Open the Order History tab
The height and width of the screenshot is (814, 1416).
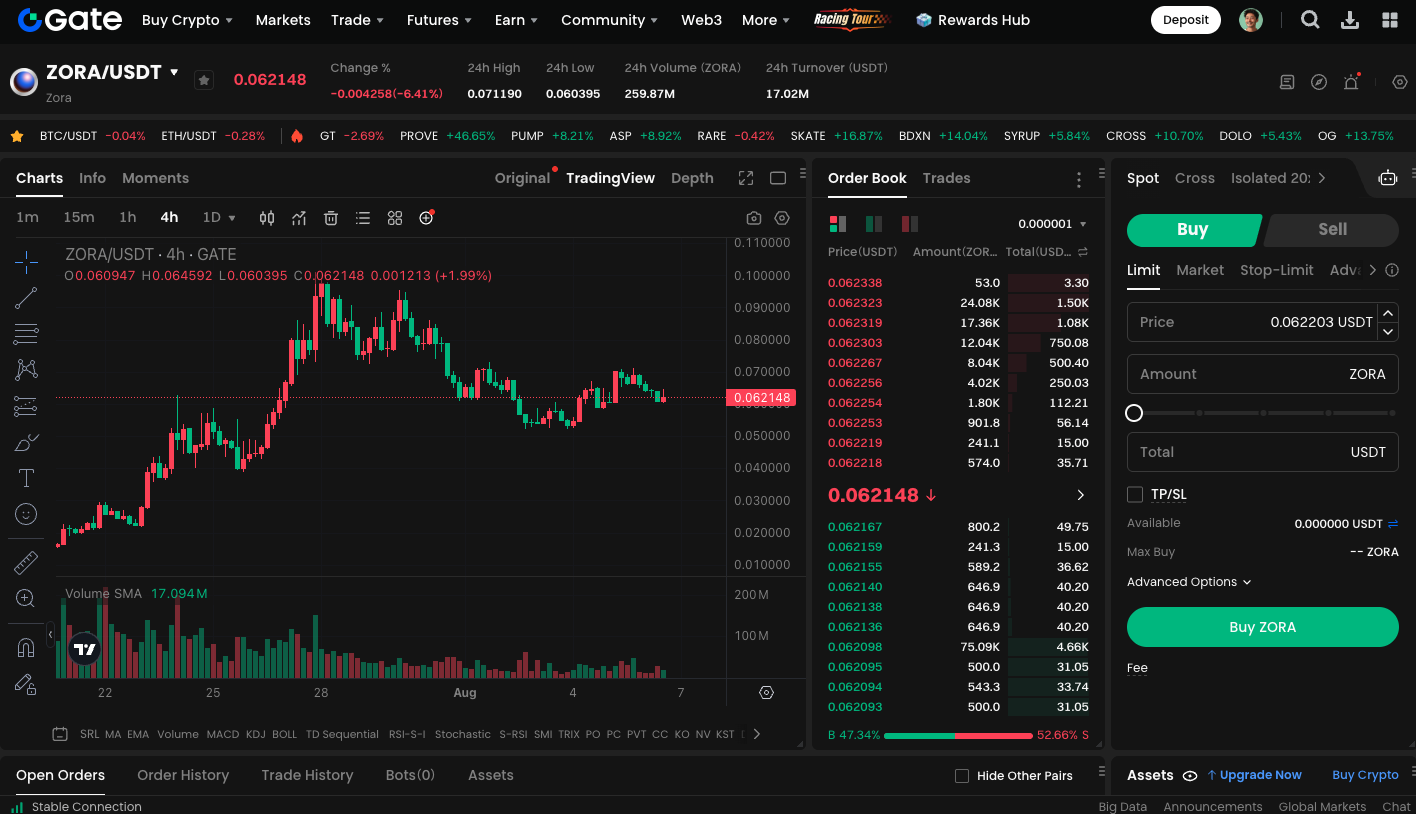click(183, 775)
